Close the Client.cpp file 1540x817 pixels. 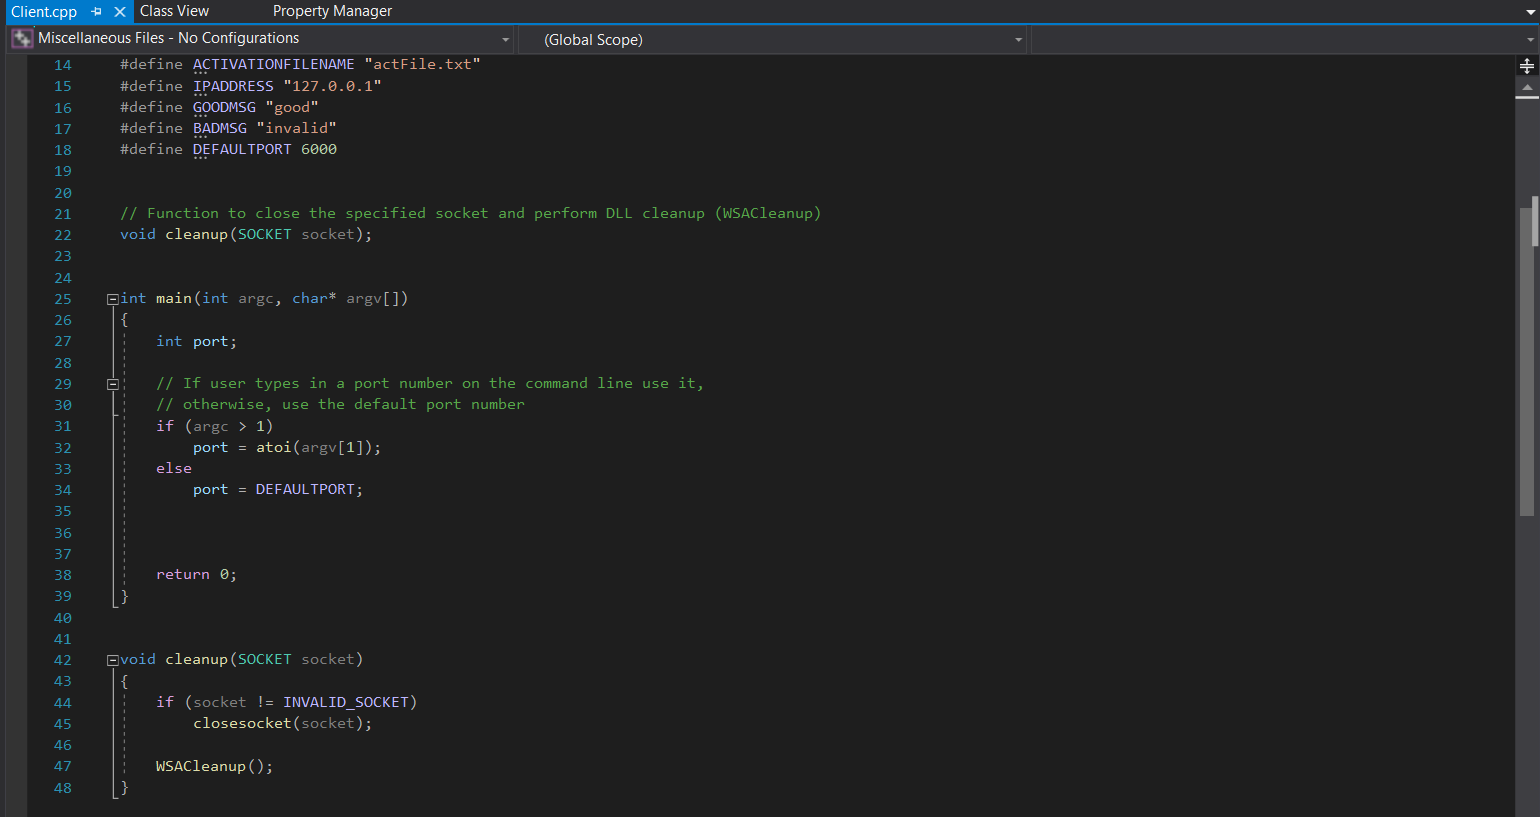pos(119,11)
